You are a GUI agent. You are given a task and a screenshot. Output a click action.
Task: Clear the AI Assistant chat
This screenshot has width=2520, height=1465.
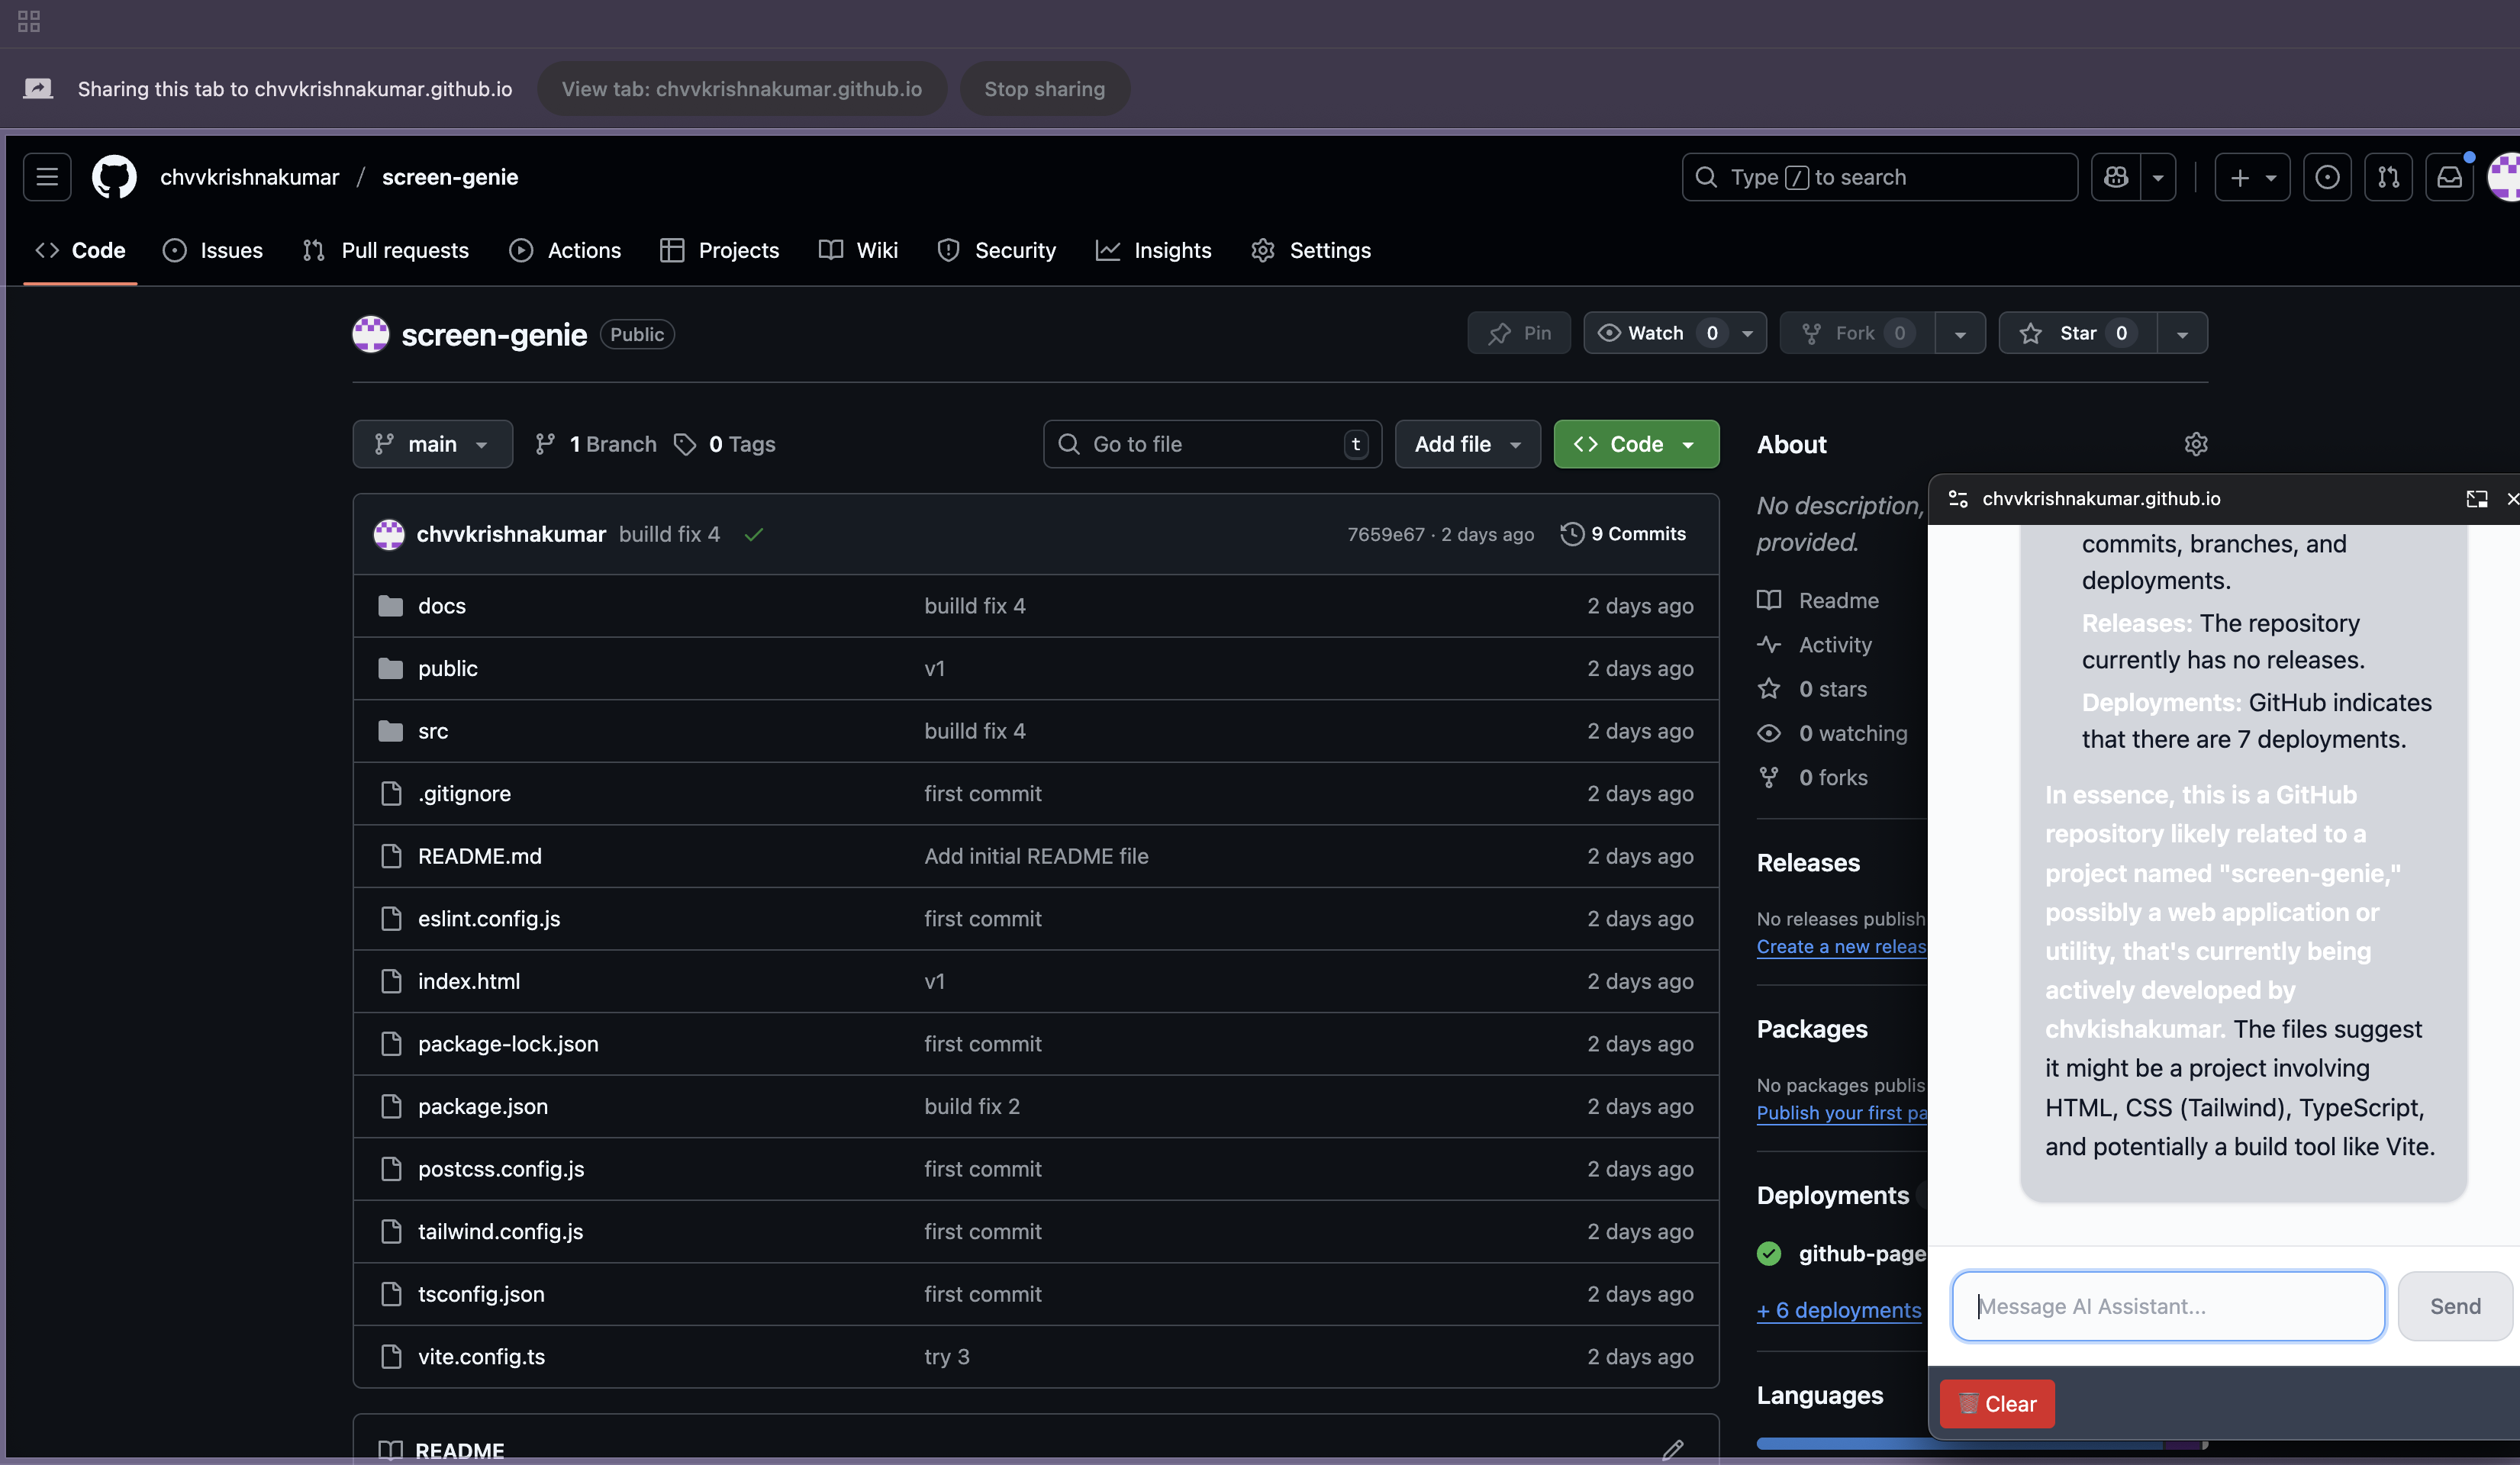tap(1996, 1404)
